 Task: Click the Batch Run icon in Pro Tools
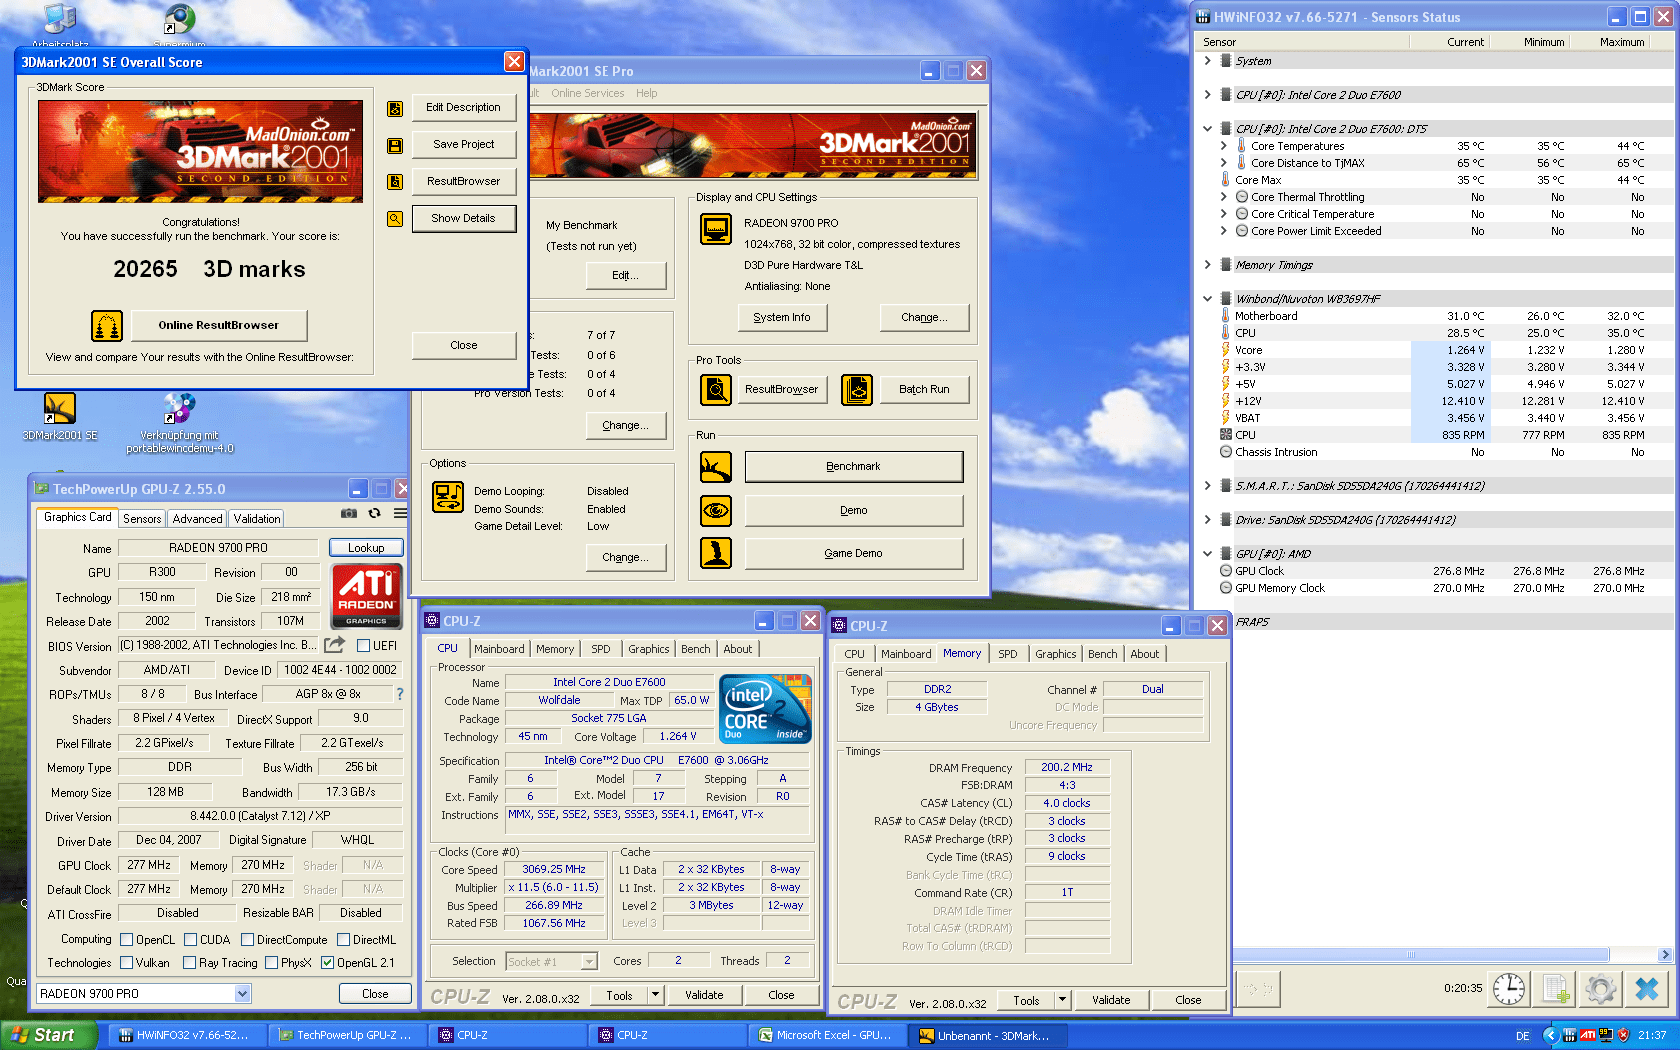point(857,390)
